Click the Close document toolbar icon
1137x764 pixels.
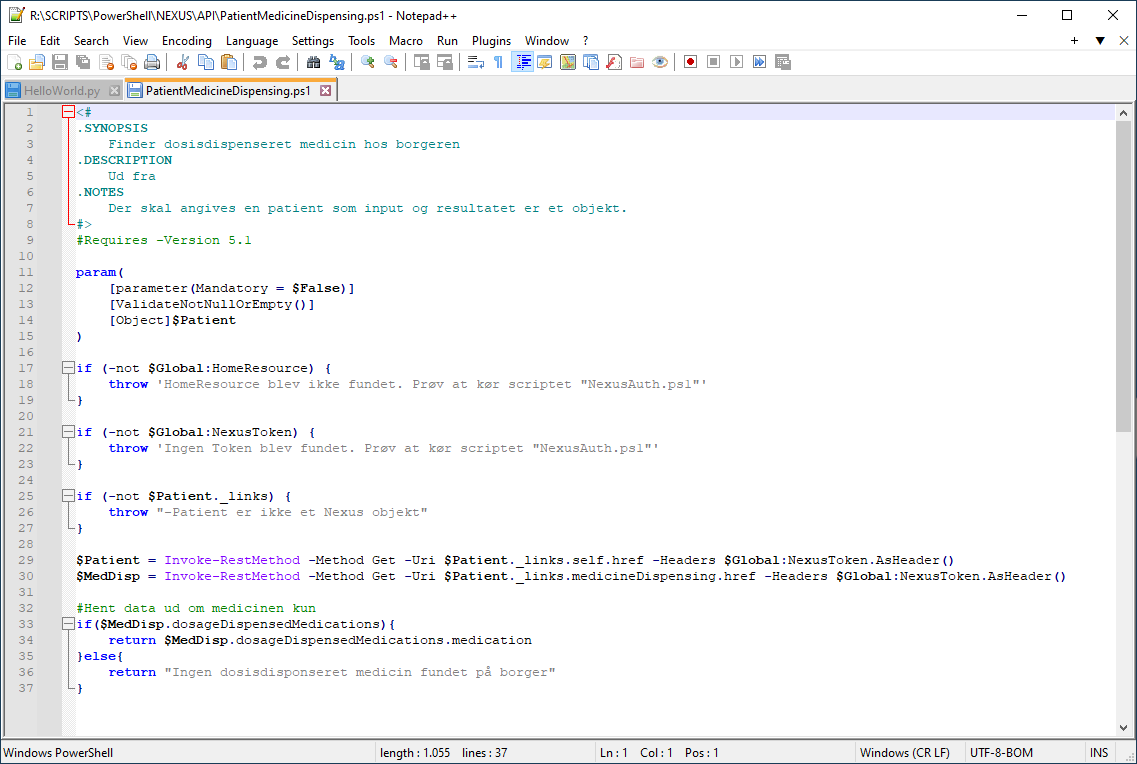point(107,62)
